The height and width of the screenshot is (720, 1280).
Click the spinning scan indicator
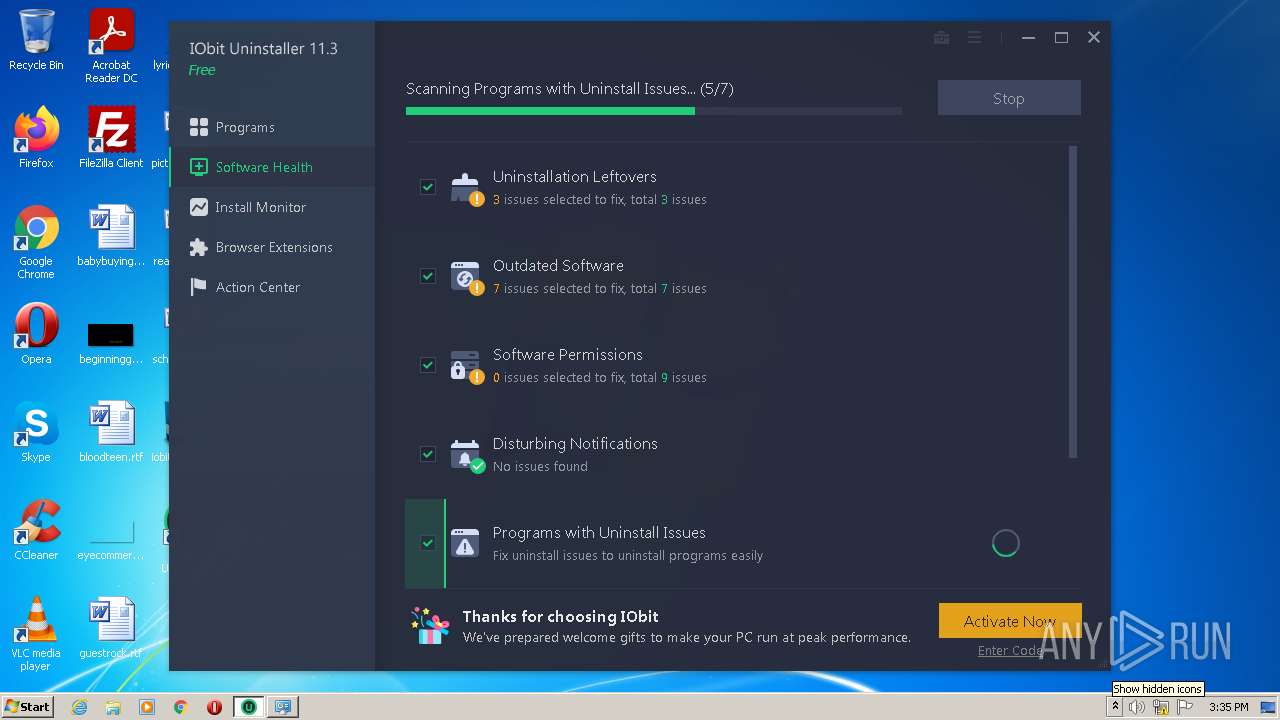(x=1005, y=543)
